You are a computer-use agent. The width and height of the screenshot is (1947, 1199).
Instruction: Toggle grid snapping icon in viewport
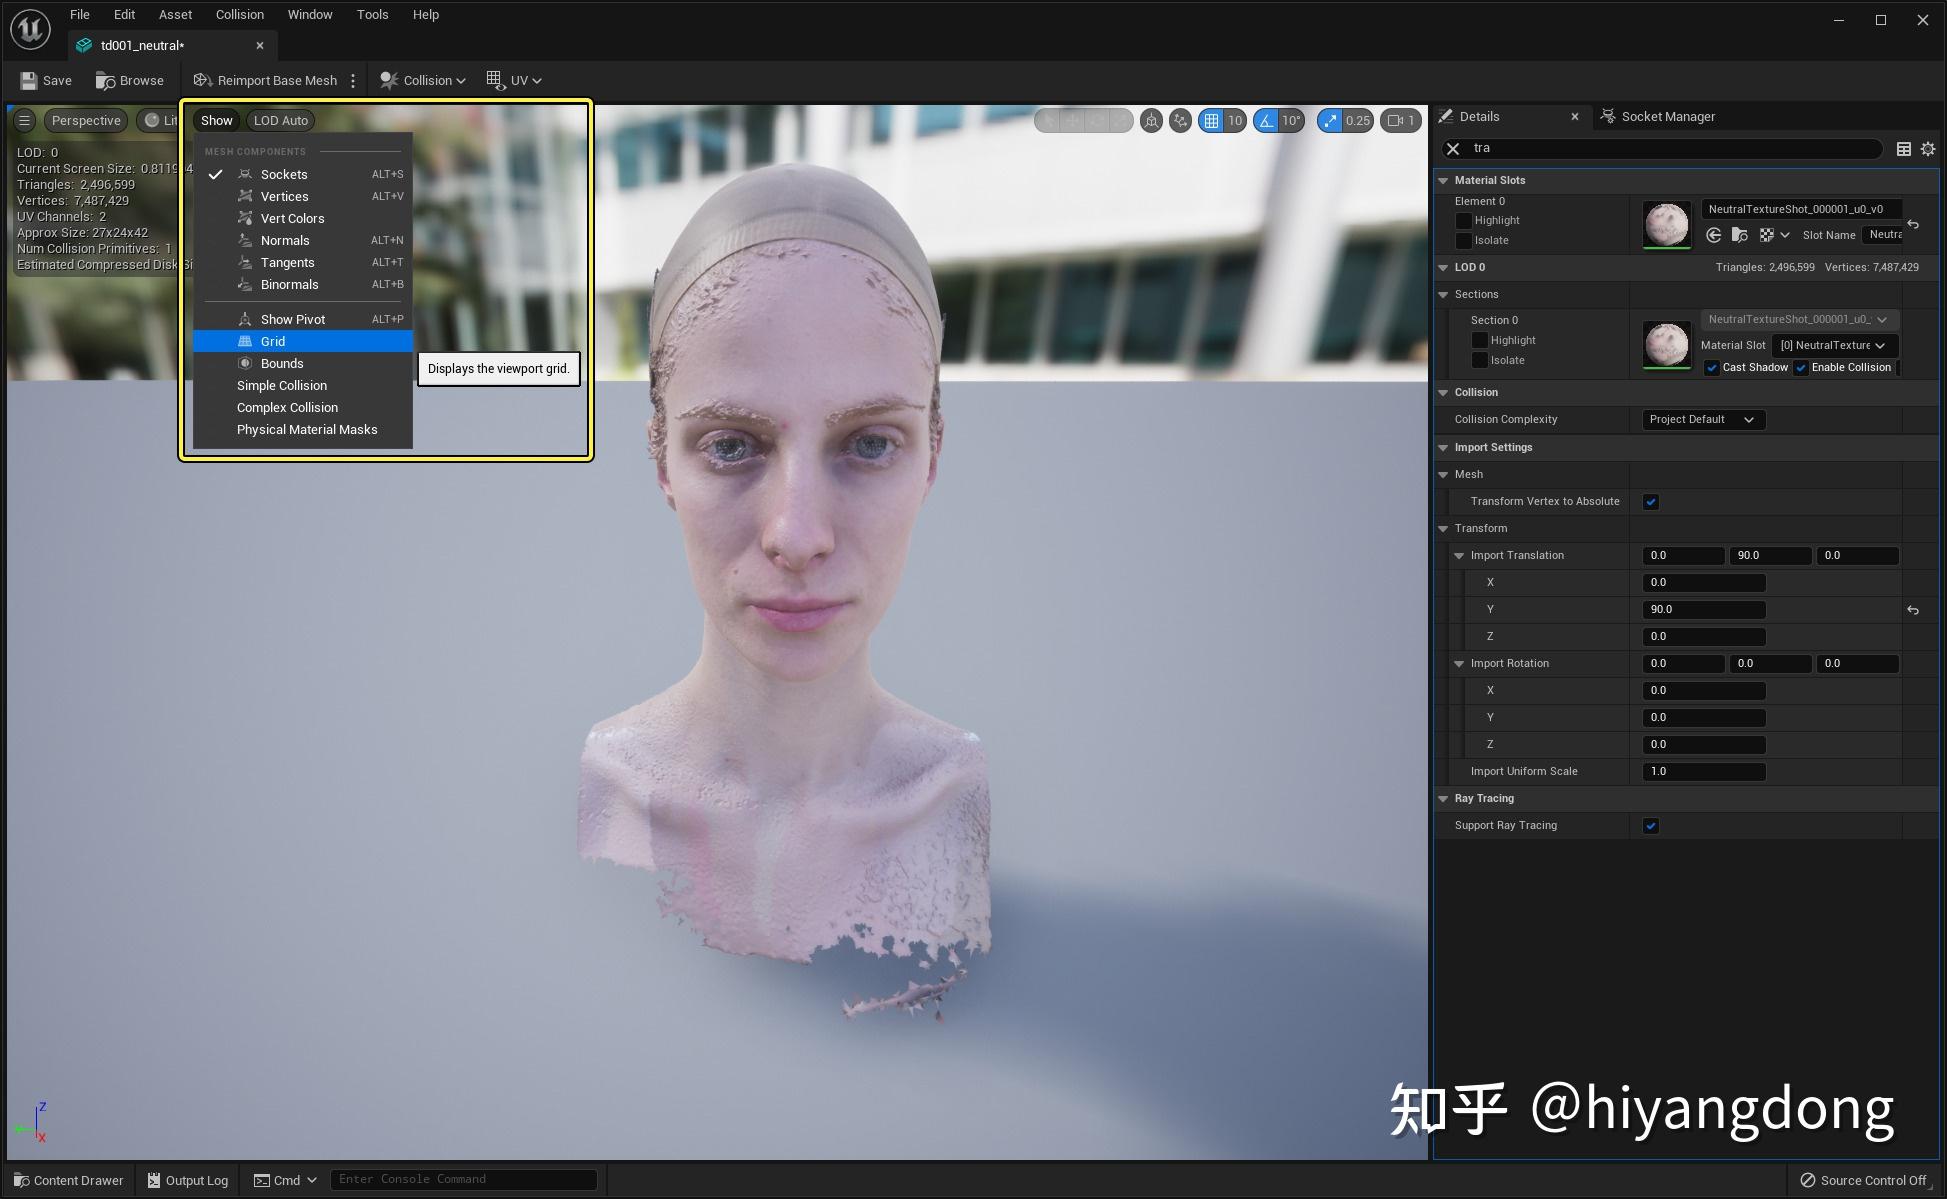point(1211,121)
